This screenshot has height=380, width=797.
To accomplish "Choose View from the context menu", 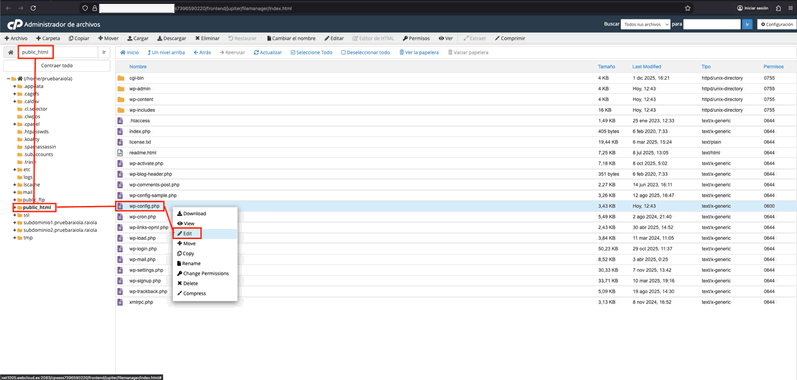I will coord(205,224).
